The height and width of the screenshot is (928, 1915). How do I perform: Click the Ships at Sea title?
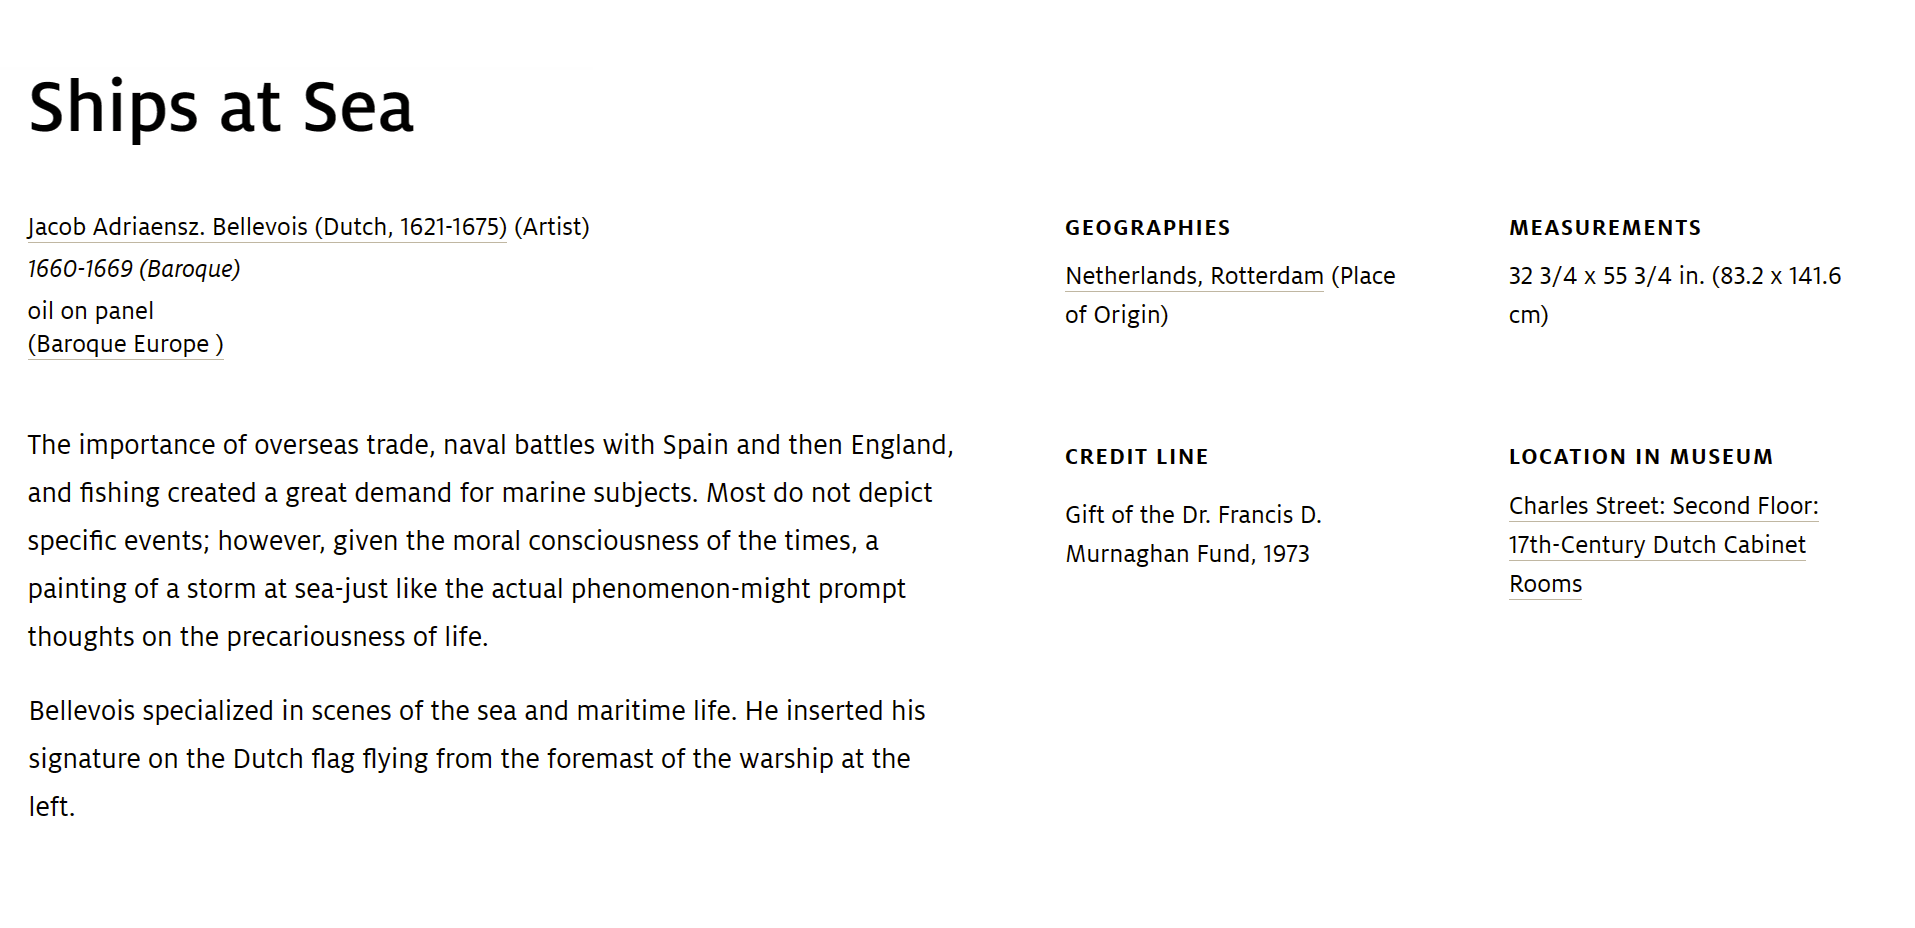221,107
